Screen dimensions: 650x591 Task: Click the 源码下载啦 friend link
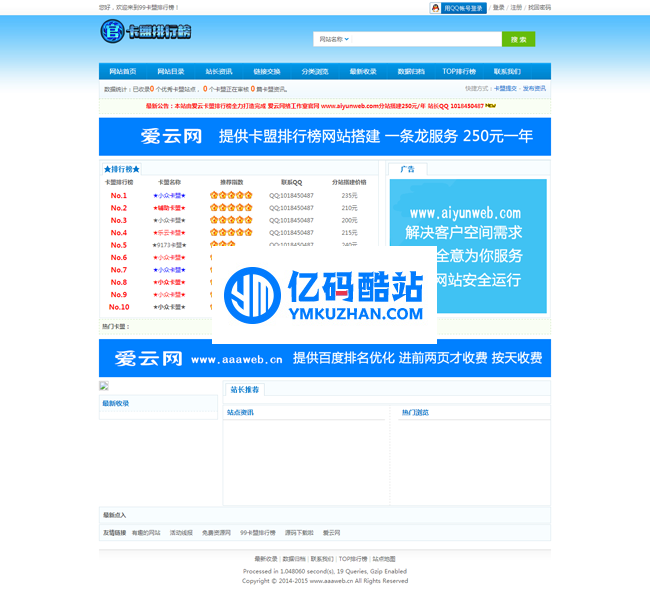pos(299,533)
